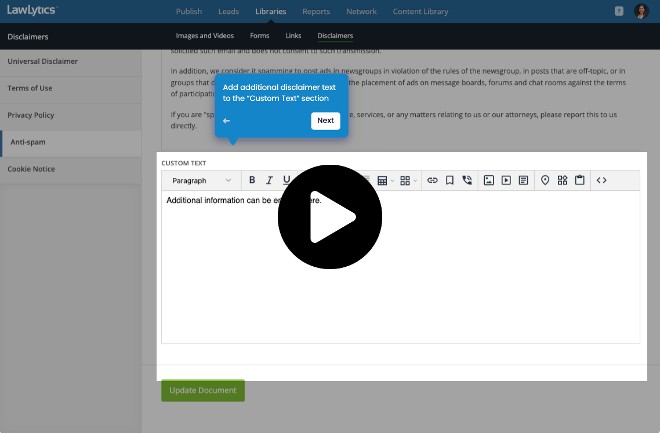Screen dimensions: 660x433
Task: Open the widgets blocks icon
Action: [x=562, y=180]
